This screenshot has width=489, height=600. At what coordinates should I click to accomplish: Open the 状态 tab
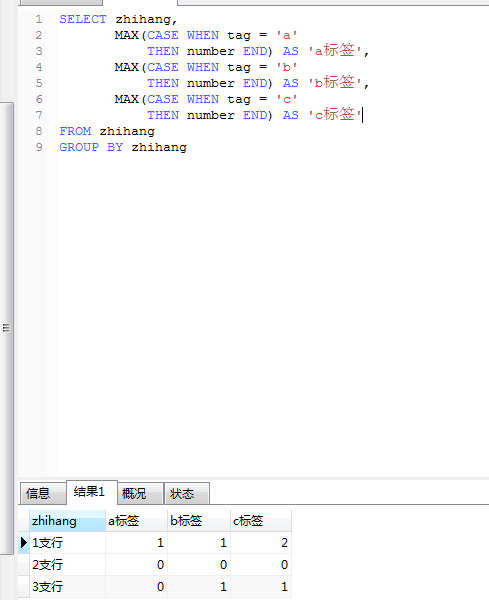pyautogui.click(x=187, y=493)
